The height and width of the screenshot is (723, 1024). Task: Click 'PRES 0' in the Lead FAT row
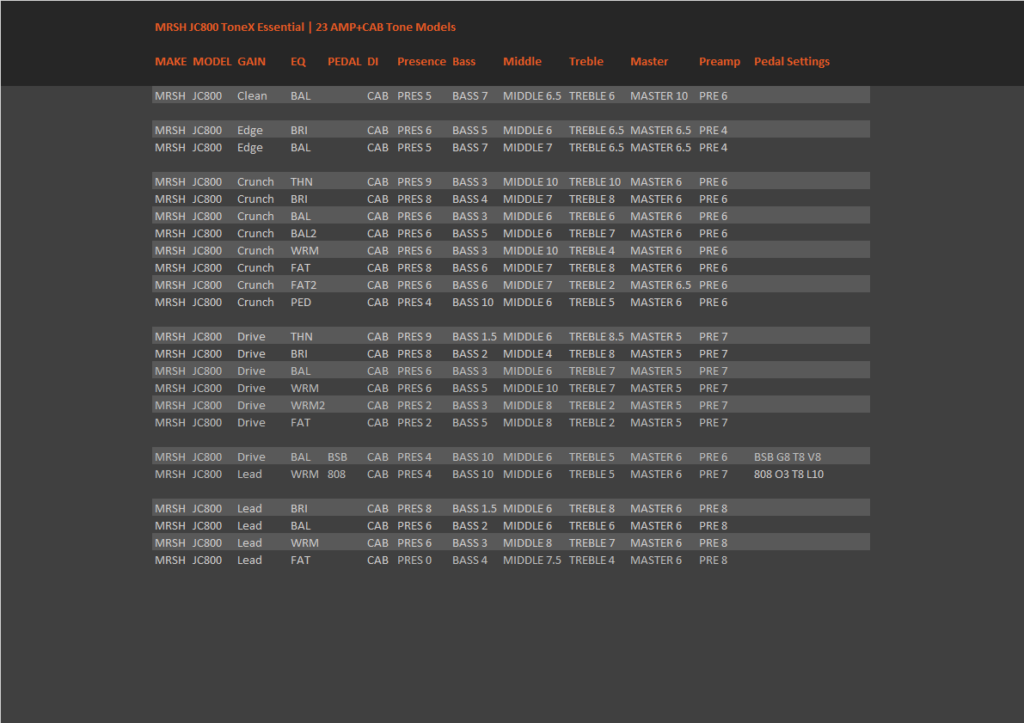414,560
